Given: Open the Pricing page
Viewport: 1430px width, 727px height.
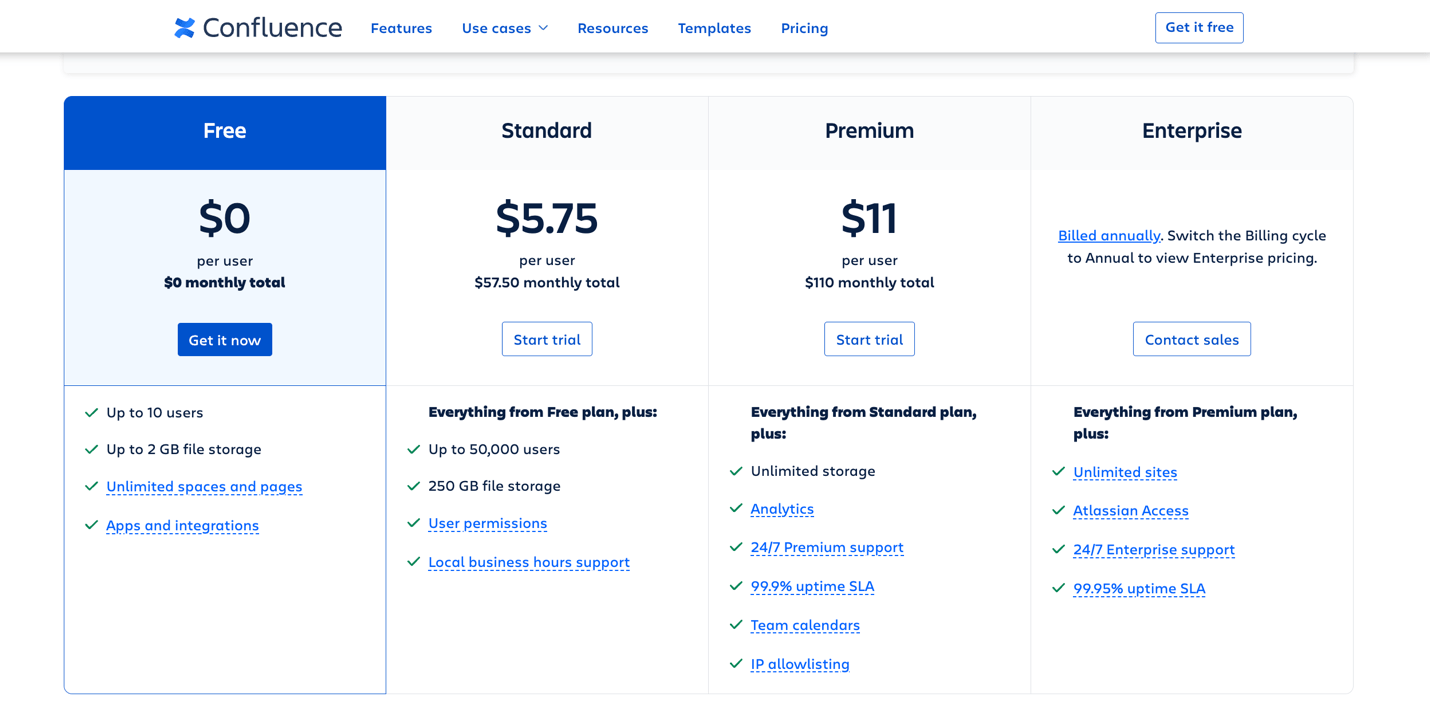Looking at the screenshot, I should [x=804, y=28].
